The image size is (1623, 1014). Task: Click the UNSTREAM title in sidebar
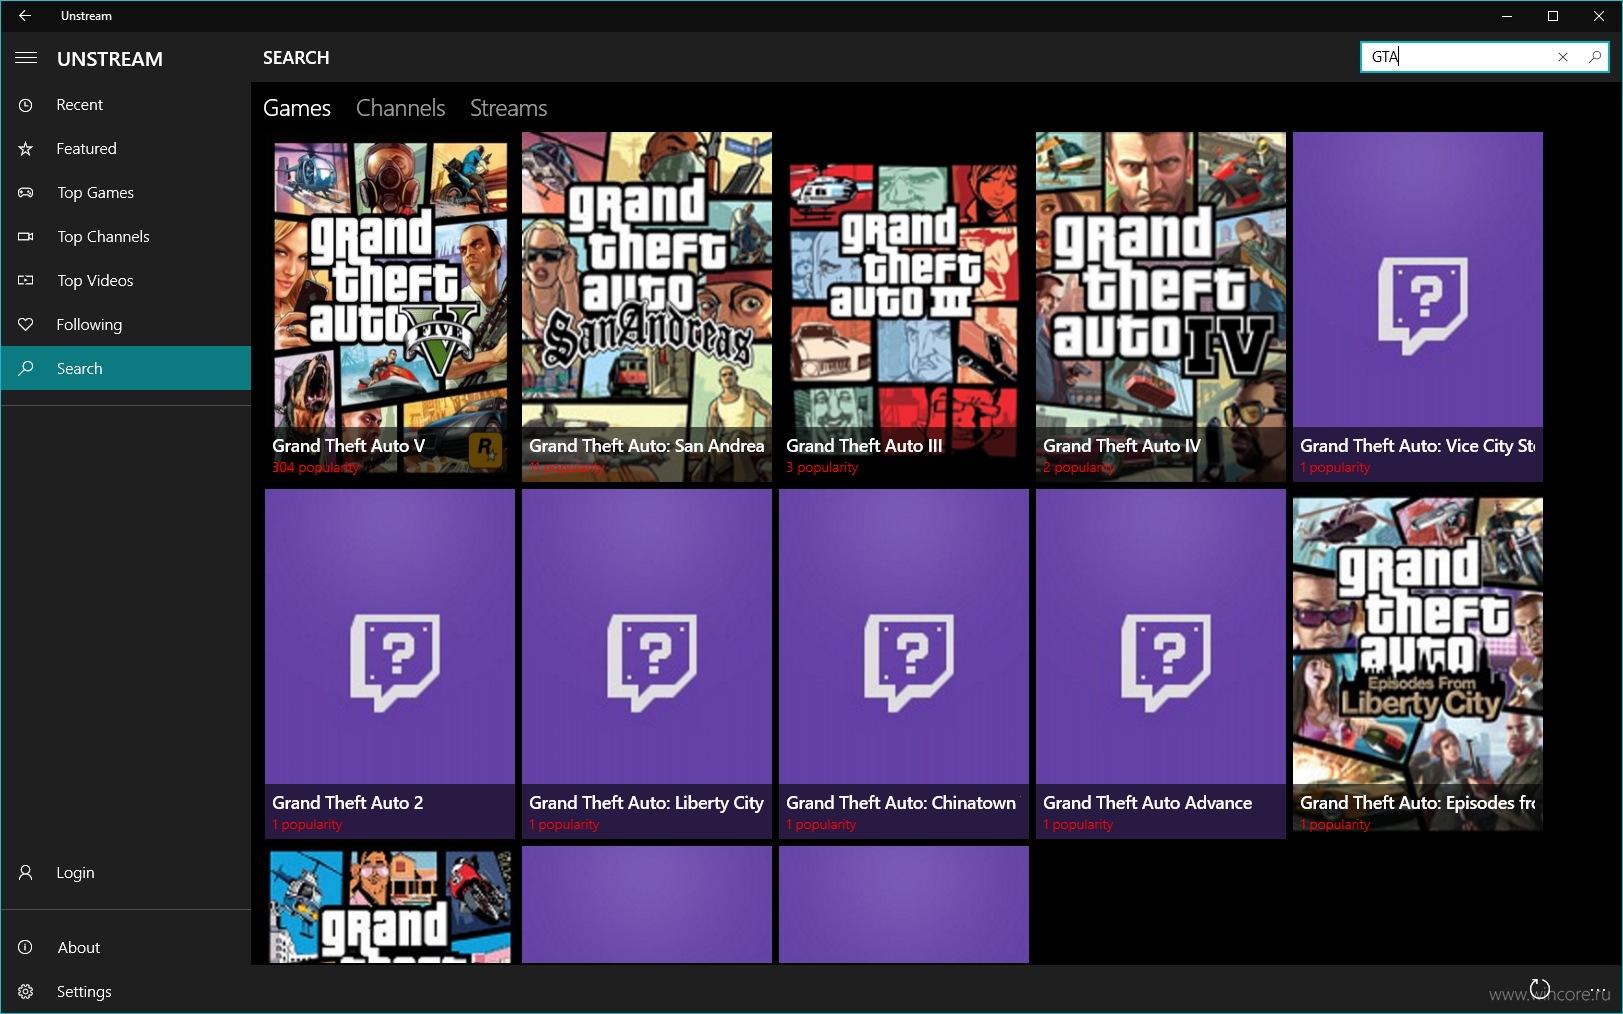coord(110,59)
